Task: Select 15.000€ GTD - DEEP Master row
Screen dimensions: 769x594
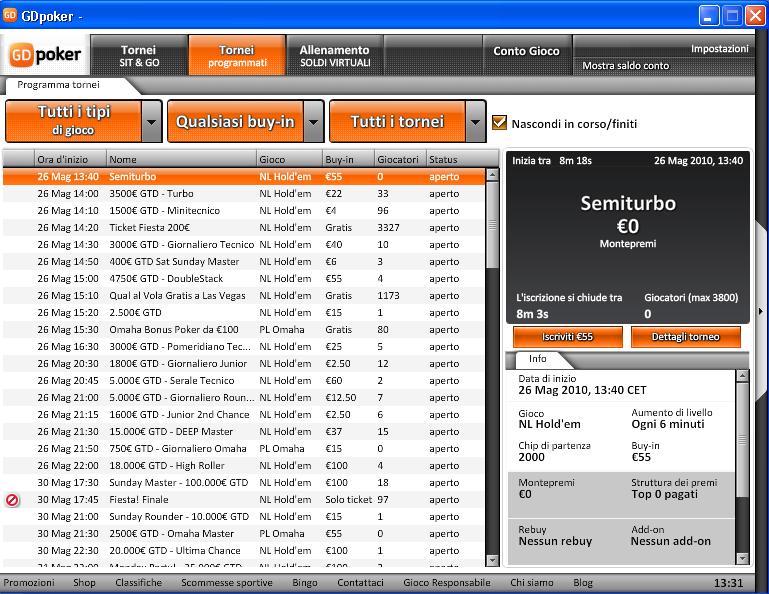Action: (244, 432)
